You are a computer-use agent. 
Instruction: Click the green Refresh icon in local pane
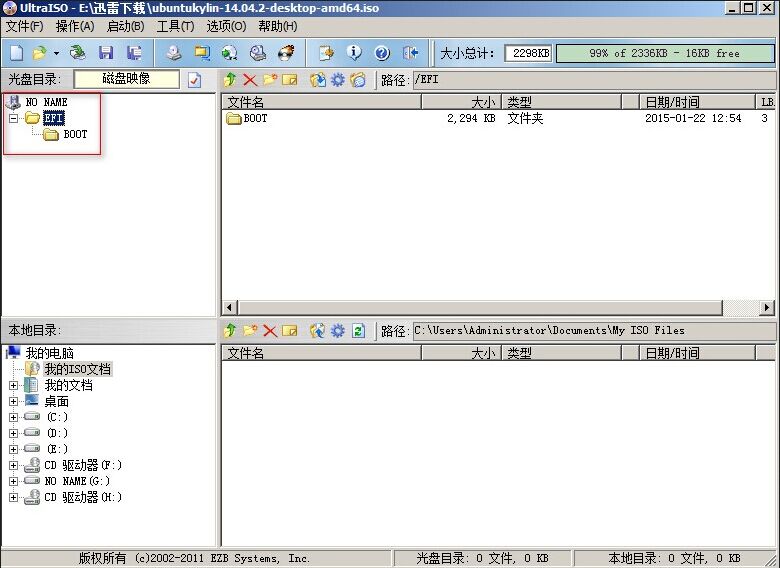pyautogui.click(x=358, y=331)
